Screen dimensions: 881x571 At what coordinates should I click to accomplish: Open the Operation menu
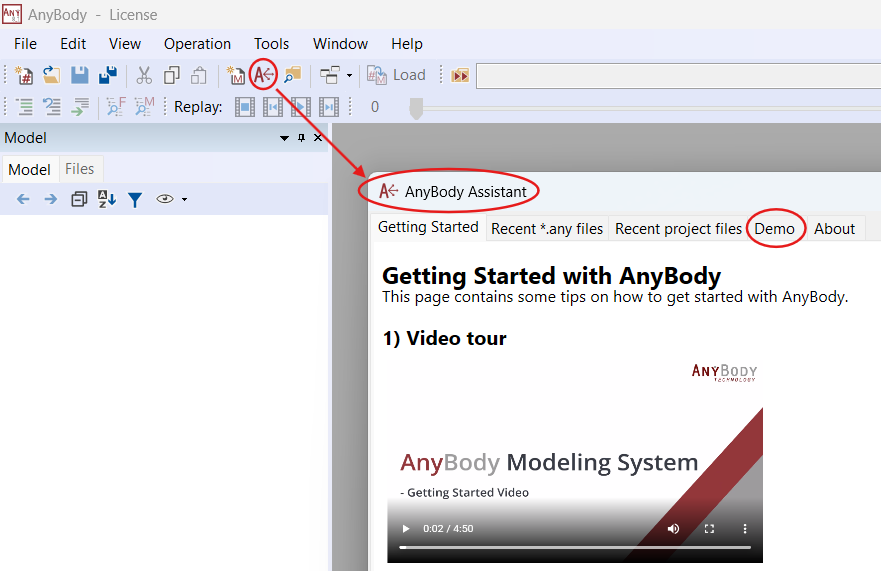pyautogui.click(x=197, y=44)
